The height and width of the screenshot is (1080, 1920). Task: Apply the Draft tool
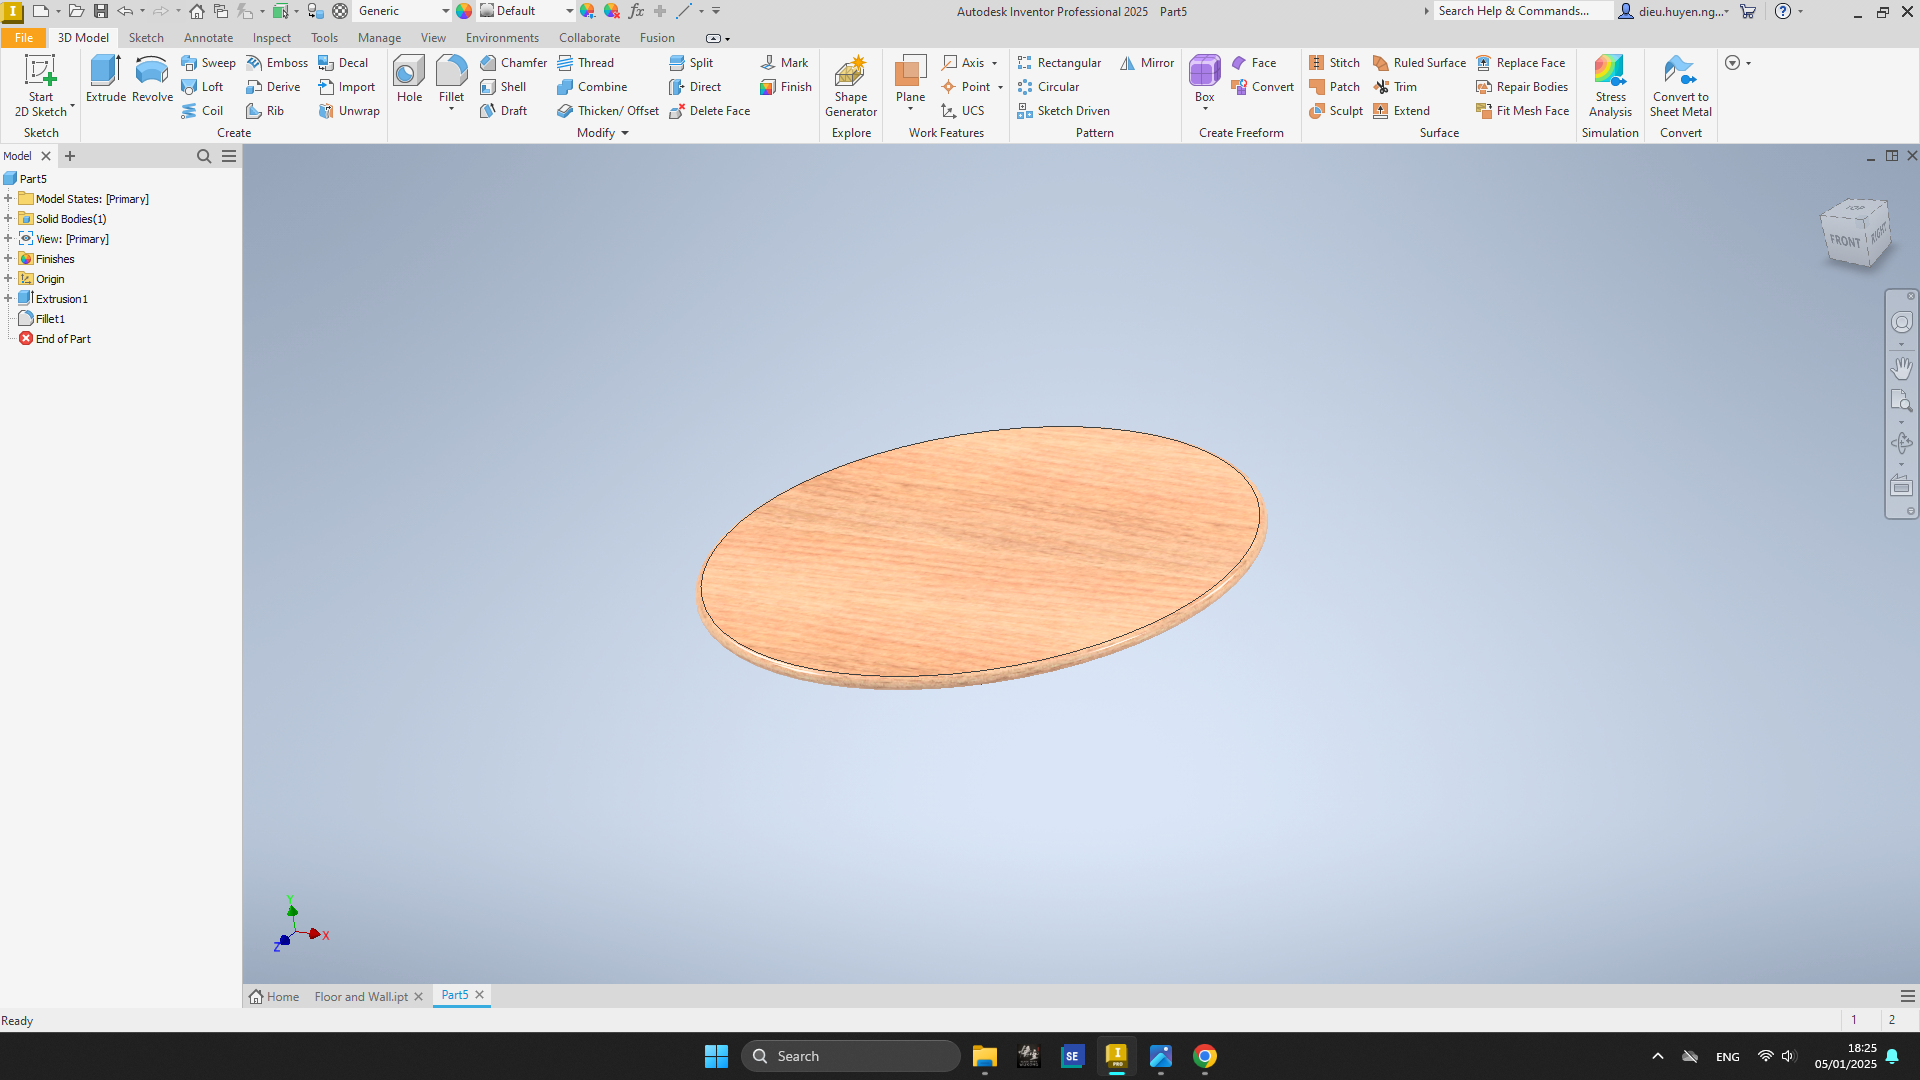(x=503, y=111)
